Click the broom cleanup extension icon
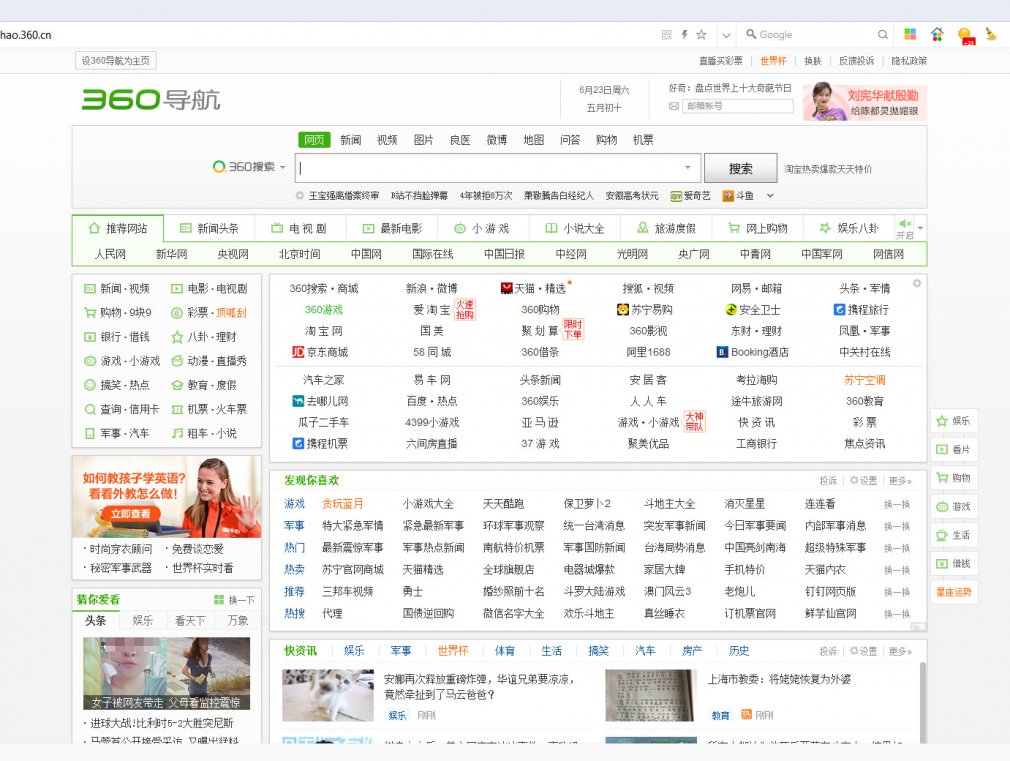Viewport: 1010px width, 761px height. 991,34
